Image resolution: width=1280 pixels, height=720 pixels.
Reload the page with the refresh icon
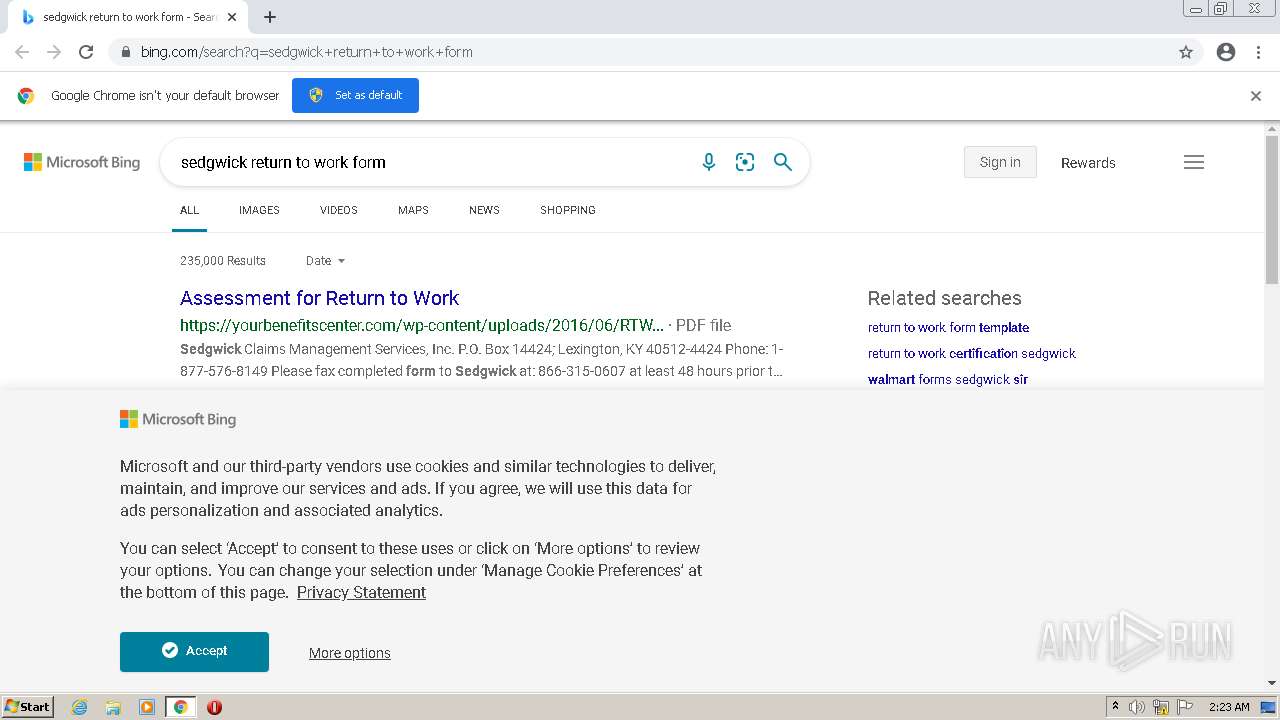[86, 52]
